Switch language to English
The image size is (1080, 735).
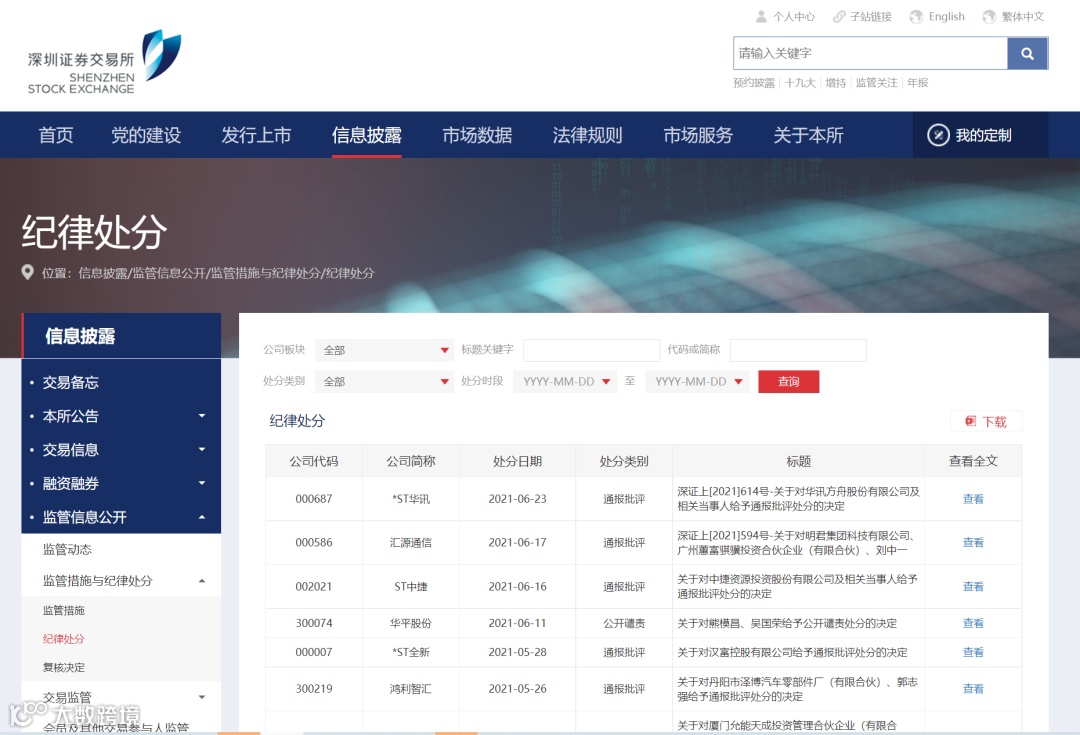coord(946,17)
